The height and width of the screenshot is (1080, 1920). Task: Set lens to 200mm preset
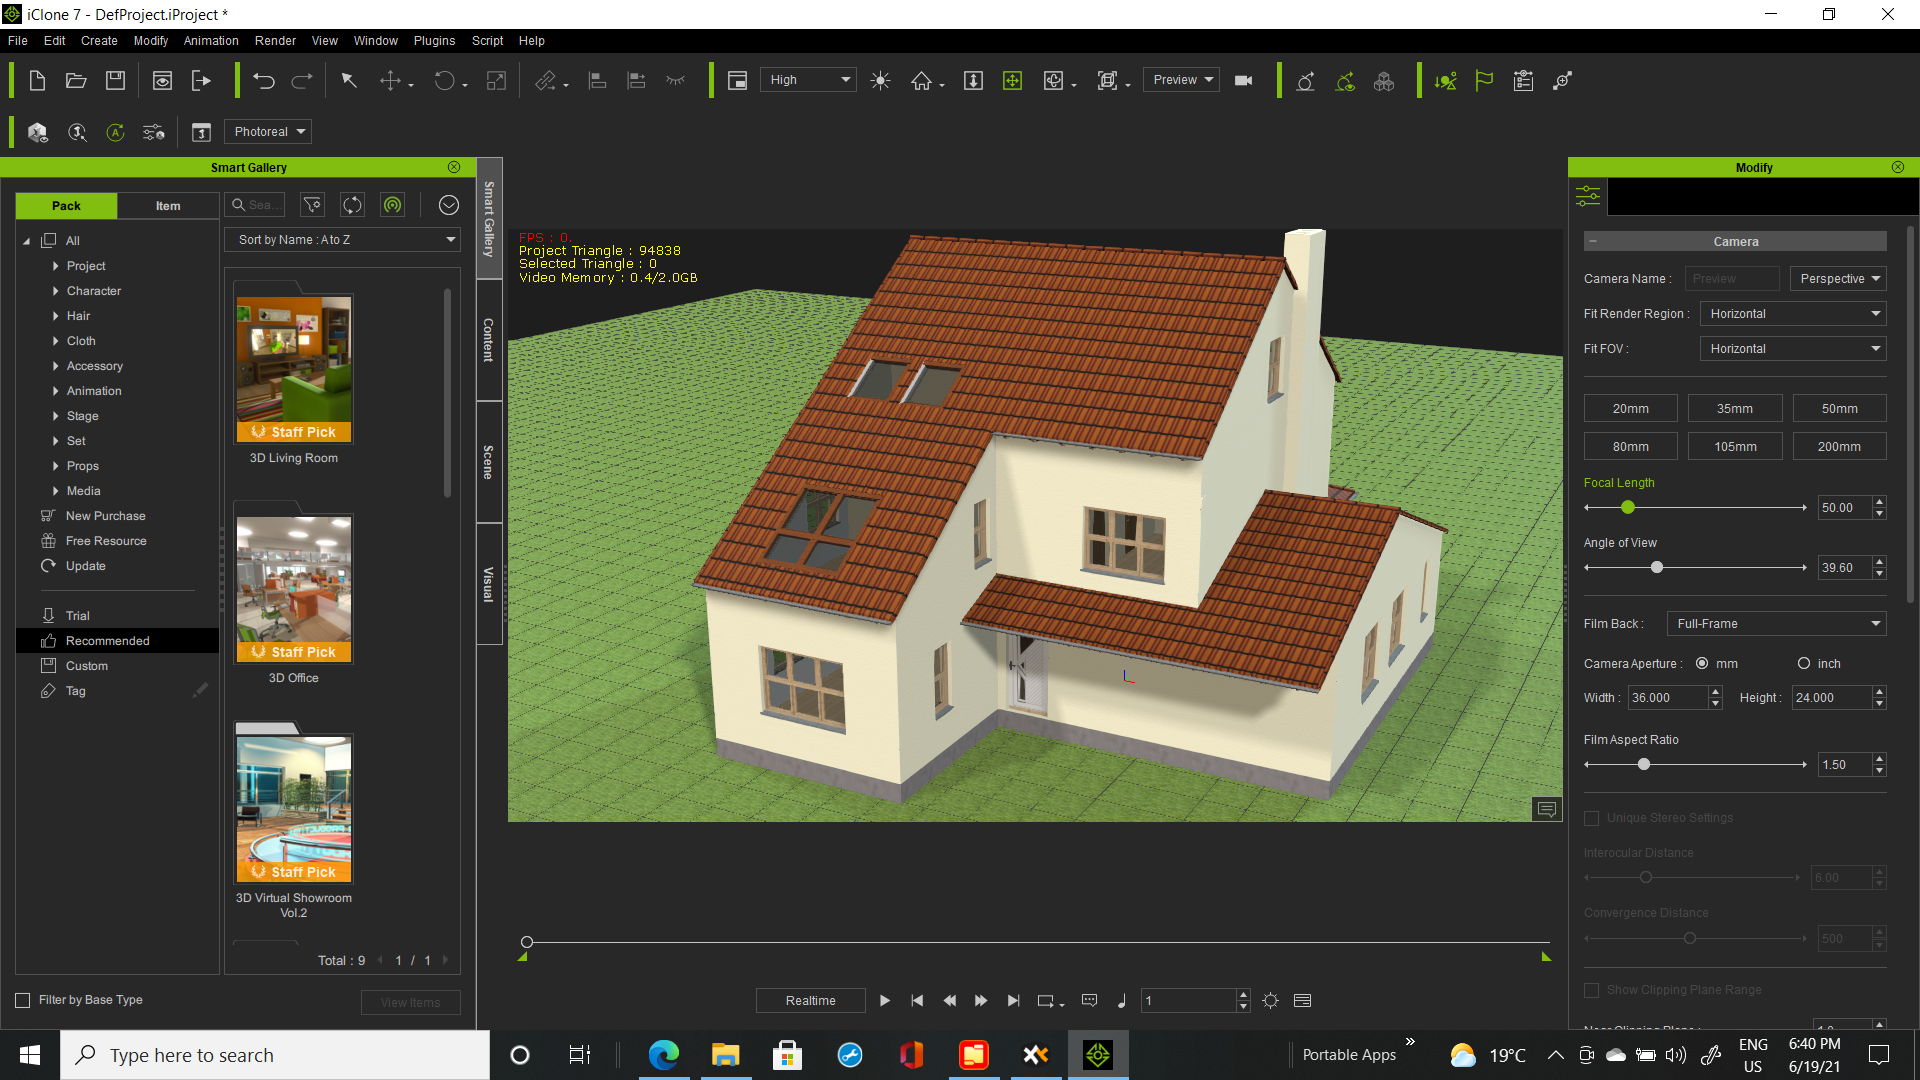[x=1839, y=447]
